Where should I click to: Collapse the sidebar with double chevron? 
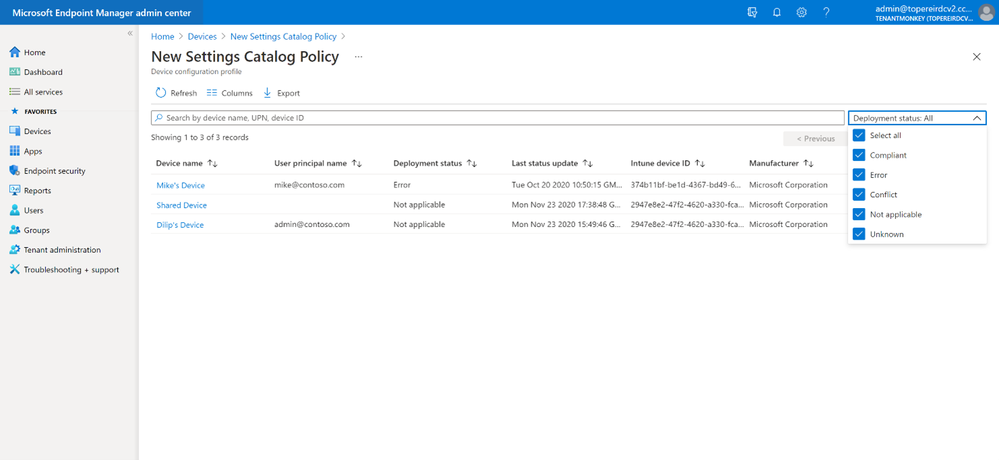pos(130,33)
